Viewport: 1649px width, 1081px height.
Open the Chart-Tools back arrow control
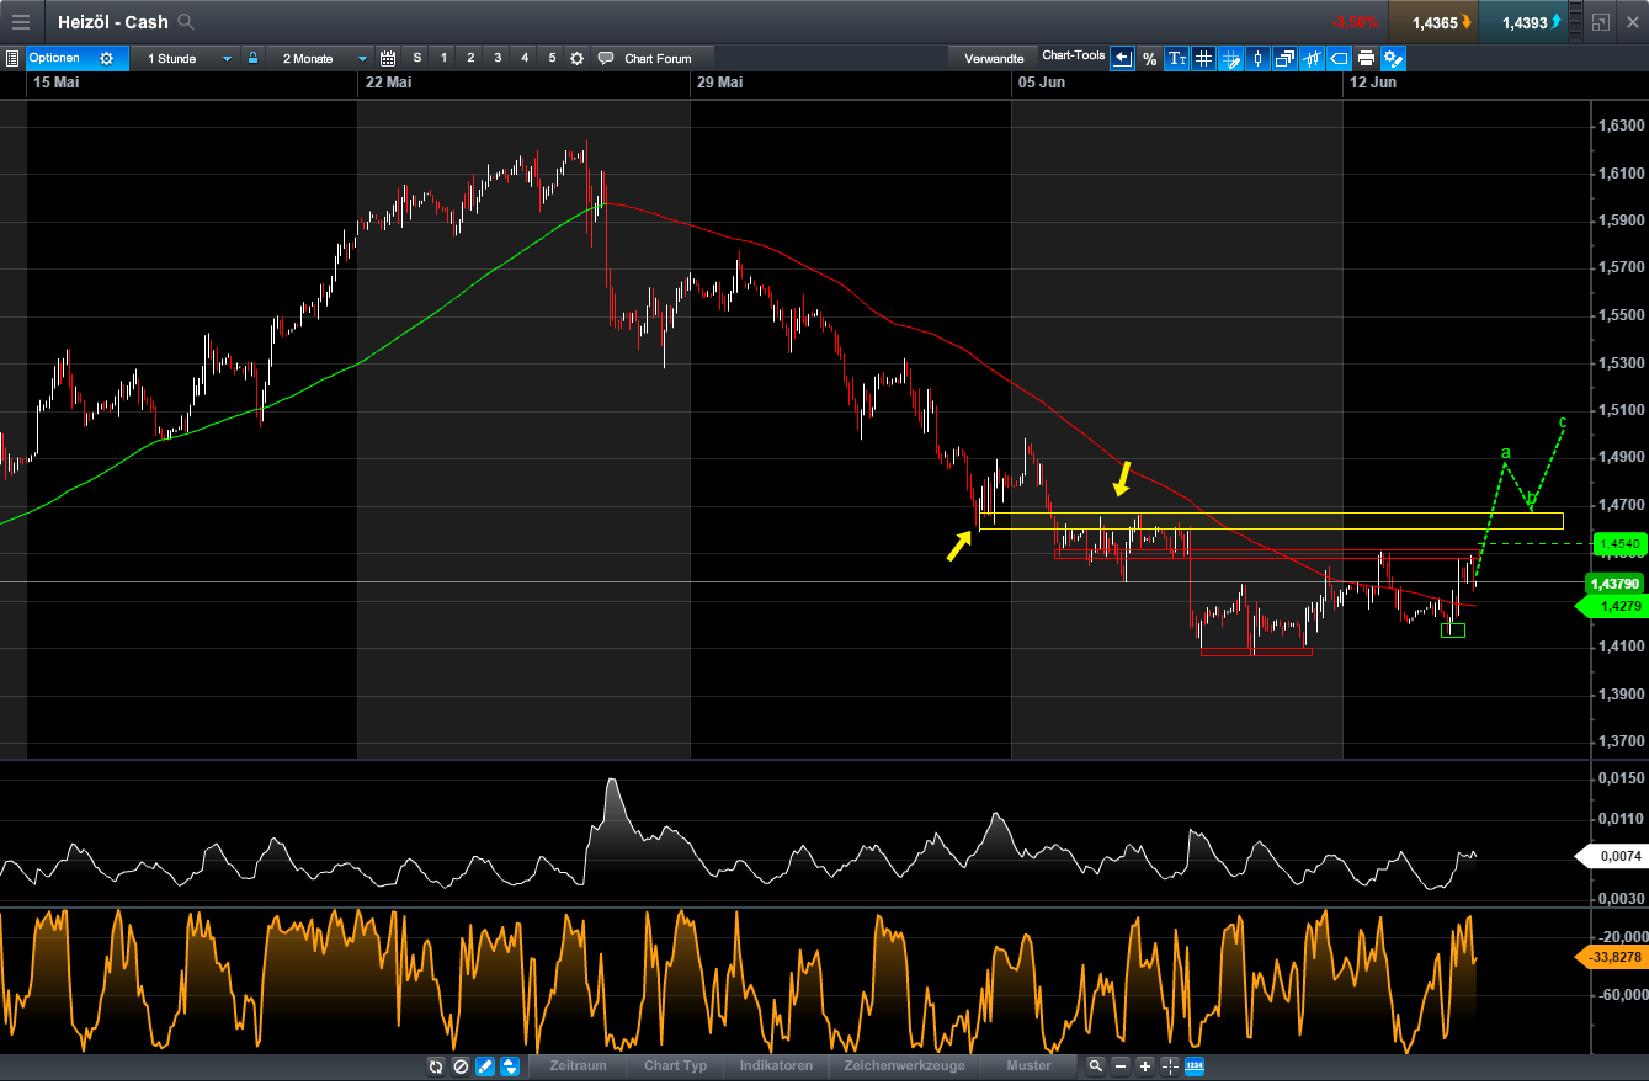(x=1123, y=58)
